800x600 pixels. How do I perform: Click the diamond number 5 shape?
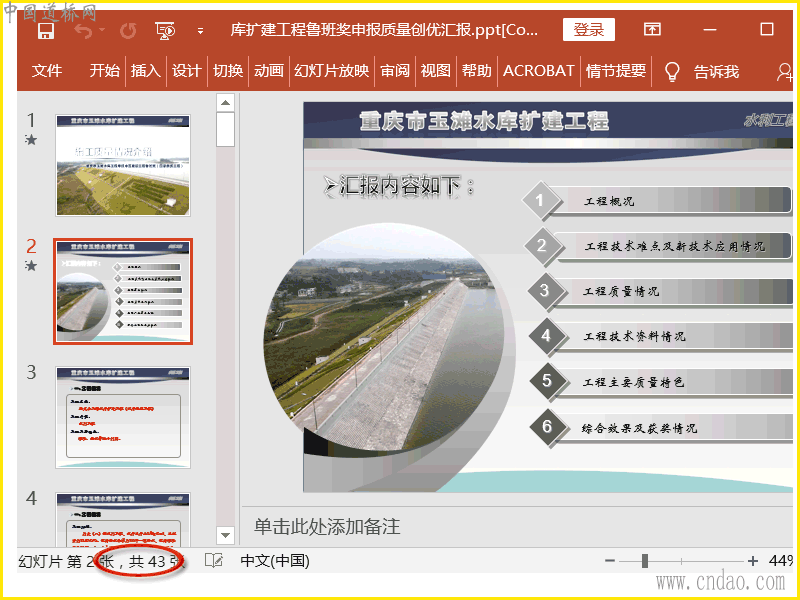tap(547, 381)
